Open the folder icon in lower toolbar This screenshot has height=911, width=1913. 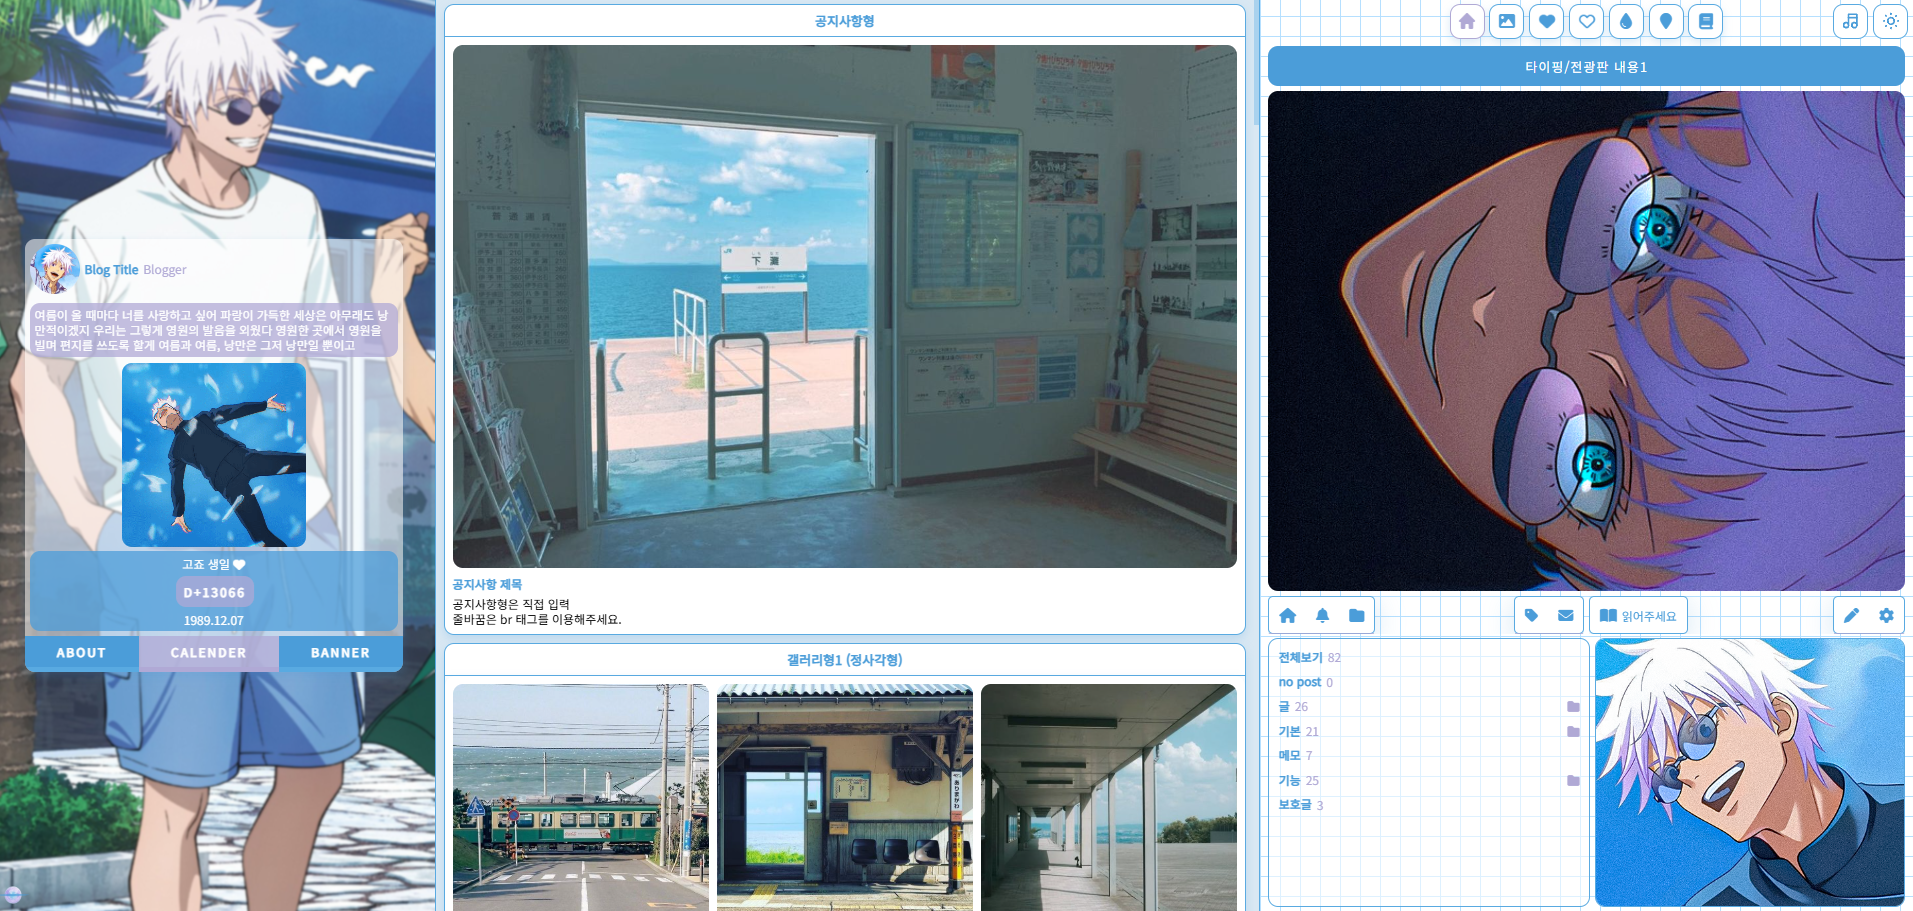point(1356,616)
